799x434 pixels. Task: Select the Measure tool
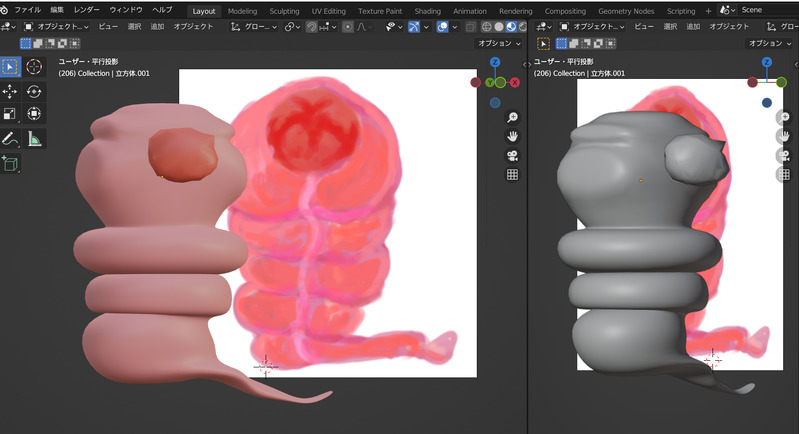point(34,139)
